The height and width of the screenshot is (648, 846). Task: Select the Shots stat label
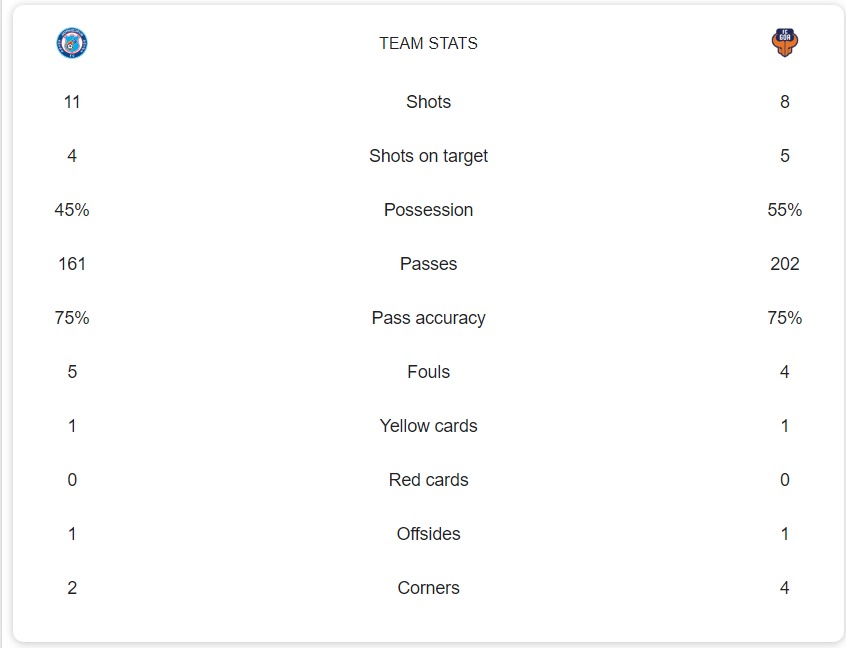pos(428,102)
